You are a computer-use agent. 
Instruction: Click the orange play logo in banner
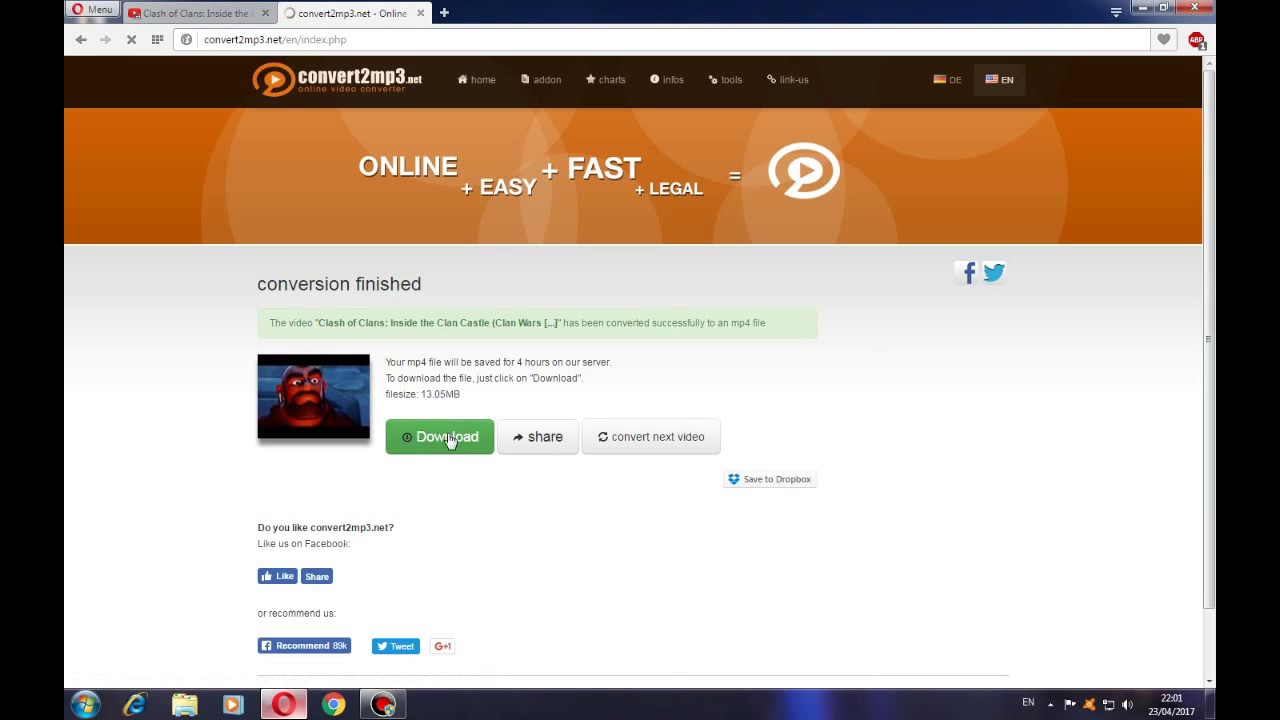tap(804, 172)
